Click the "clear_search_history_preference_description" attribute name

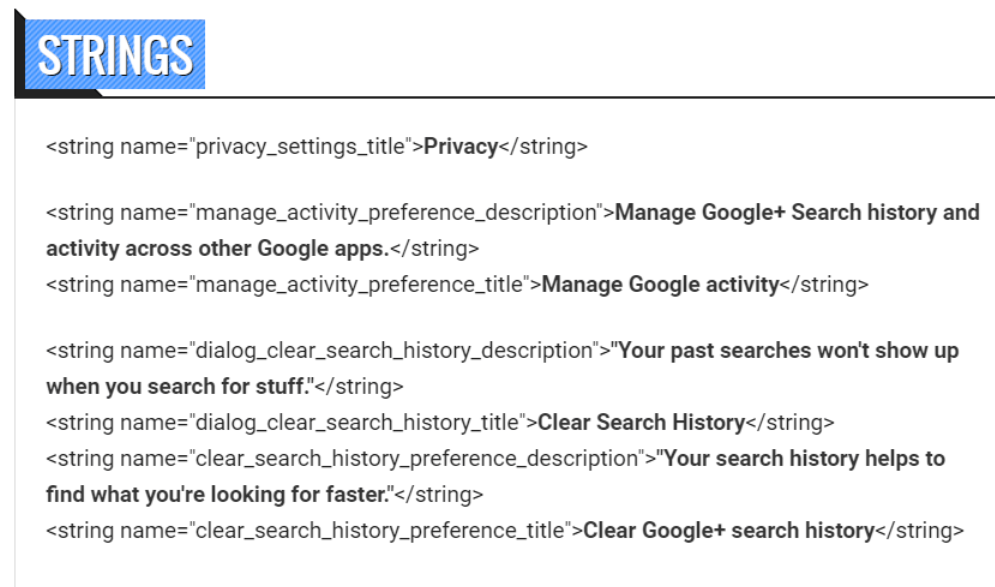tap(416, 459)
